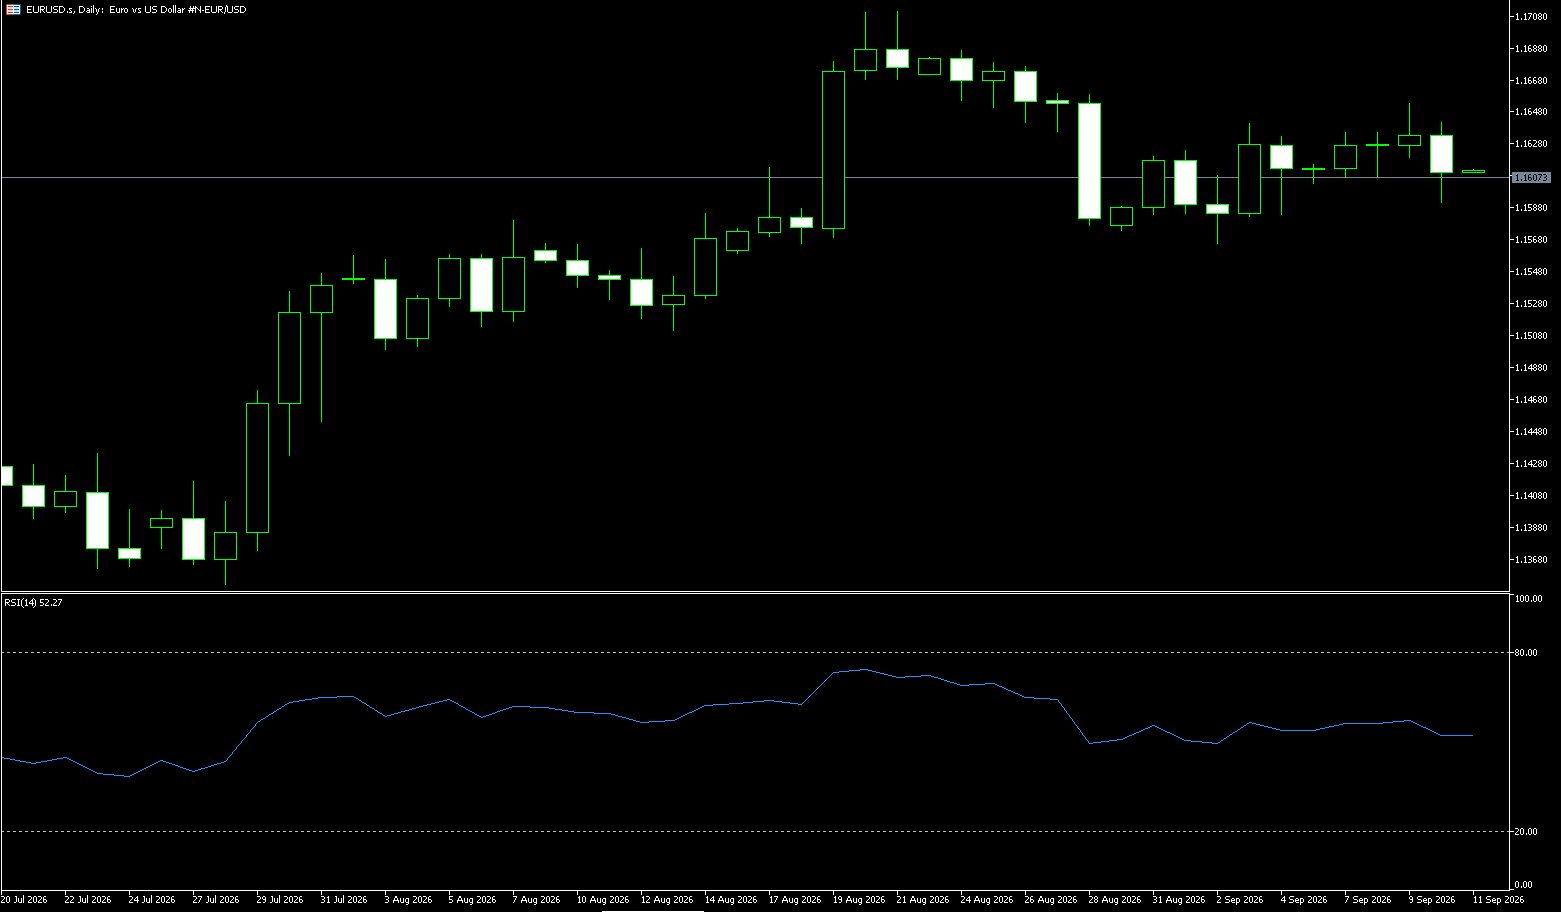Select the last small candle on 11 Sep
The image size is (1561, 912).
click(x=1473, y=171)
